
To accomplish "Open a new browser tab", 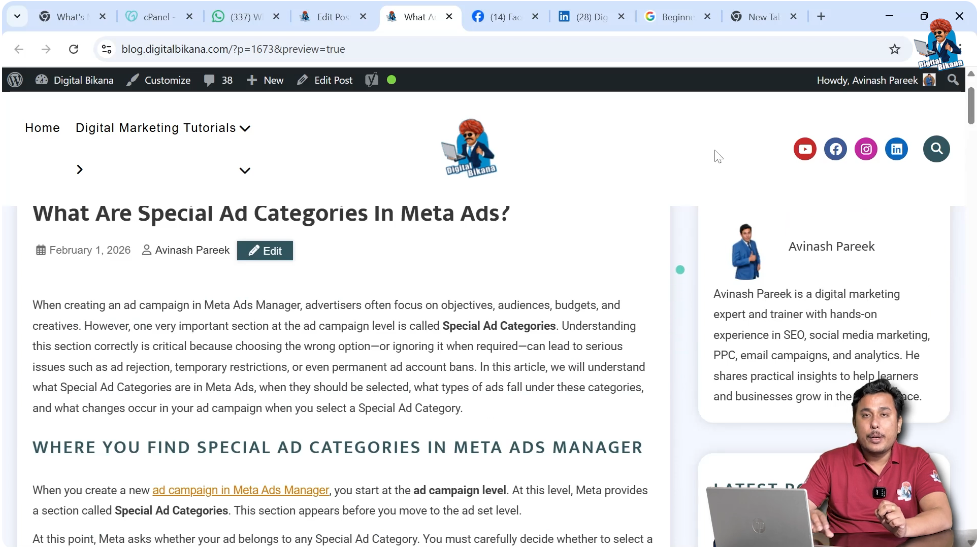I will tap(821, 17).
